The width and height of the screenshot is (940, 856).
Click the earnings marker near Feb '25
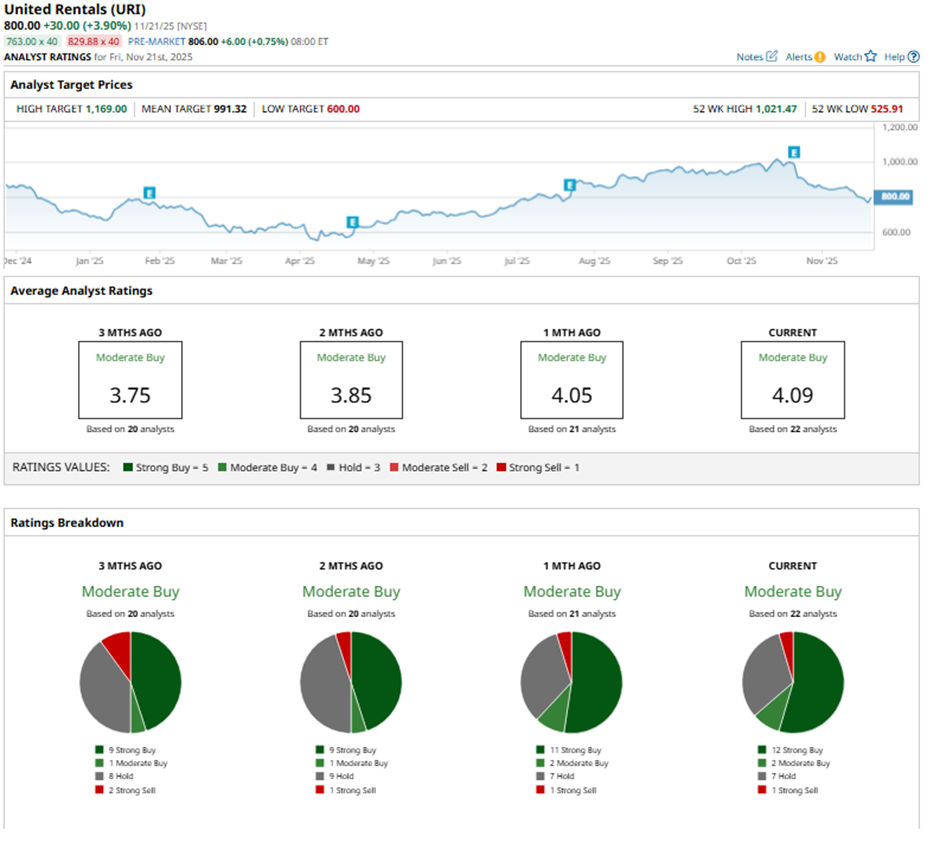coord(149,192)
